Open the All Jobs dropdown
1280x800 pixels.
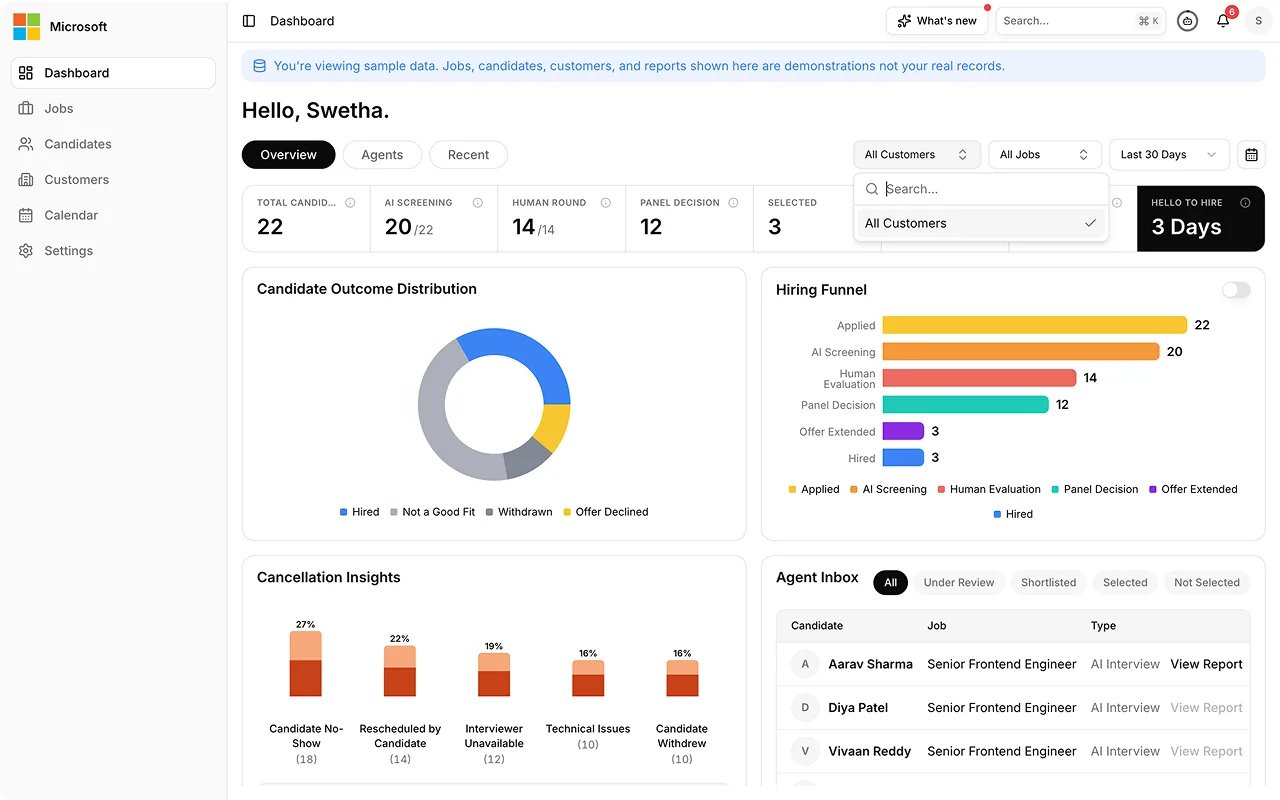[1044, 155]
